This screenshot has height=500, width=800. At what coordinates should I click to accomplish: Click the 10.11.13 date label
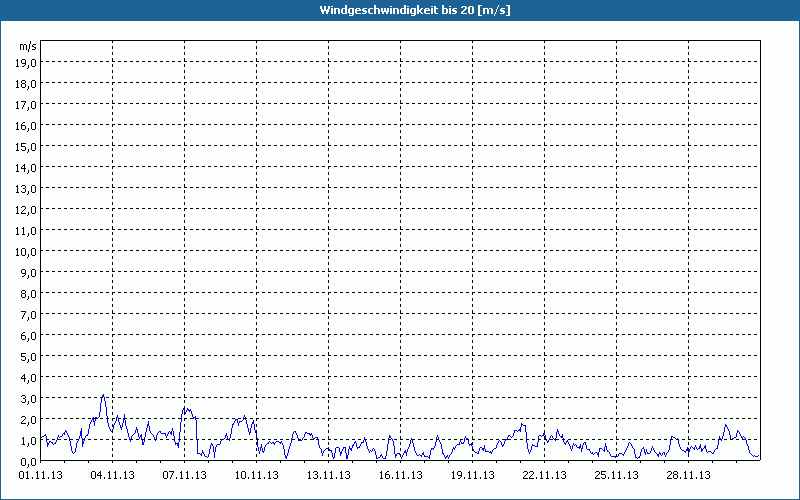coord(257,476)
